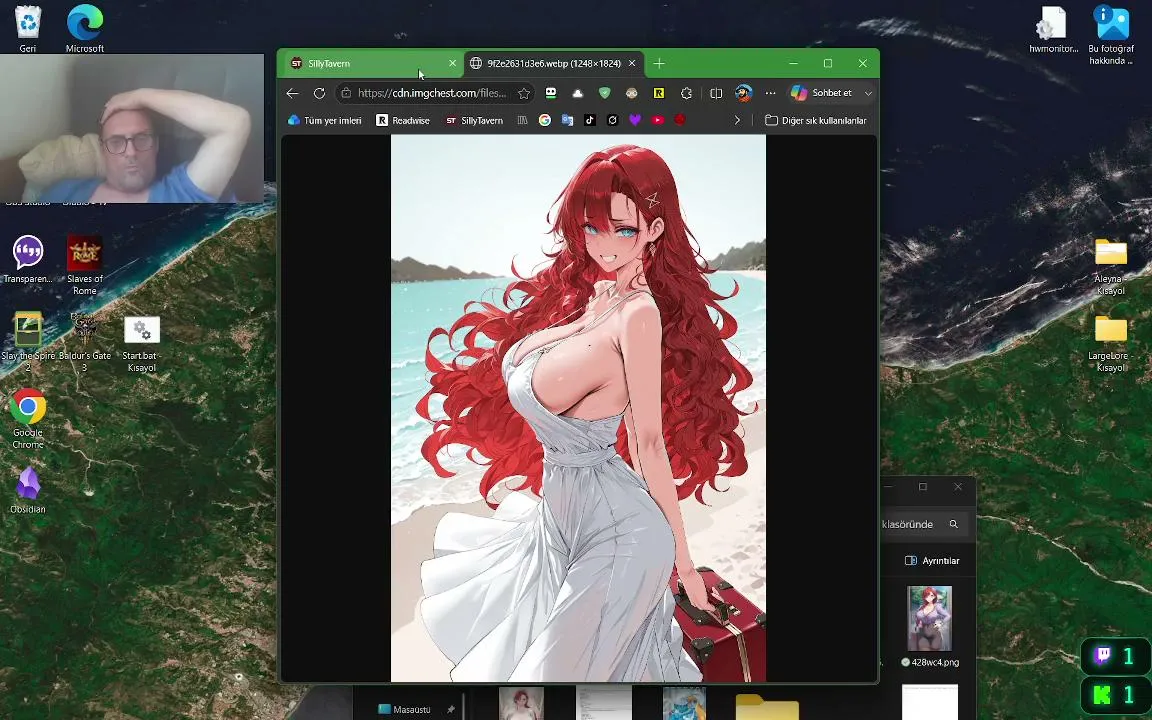Open Copilot Sohbet et chat
Viewport: 1152px width, 720px height.
coord(822,93)
